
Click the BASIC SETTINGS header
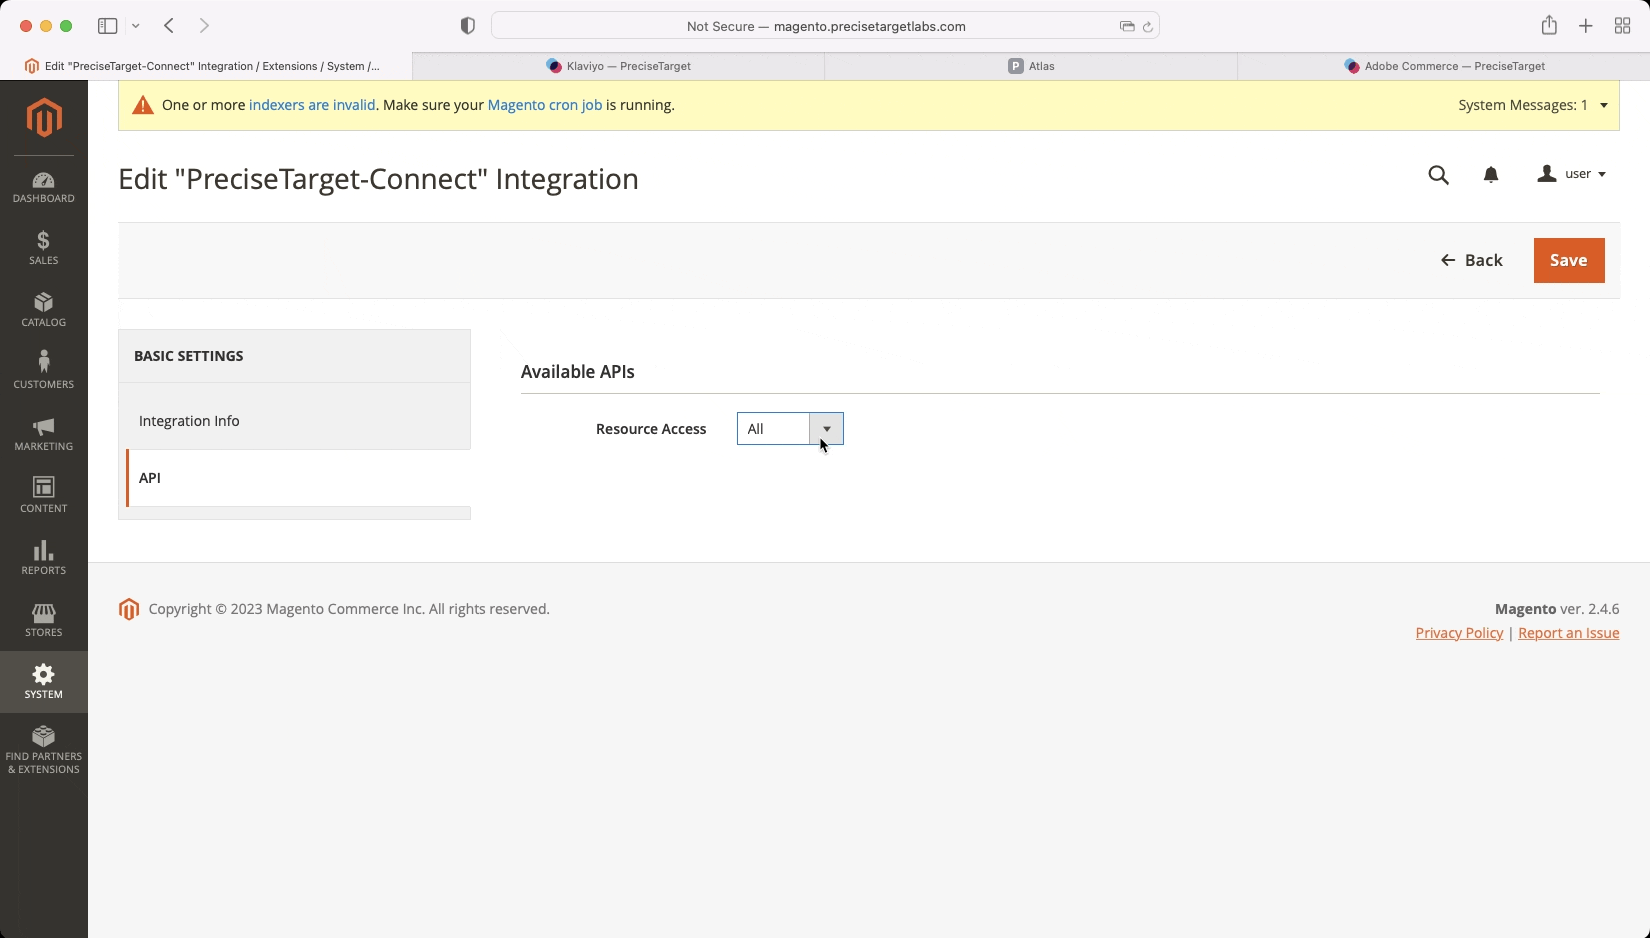point(189,356)
